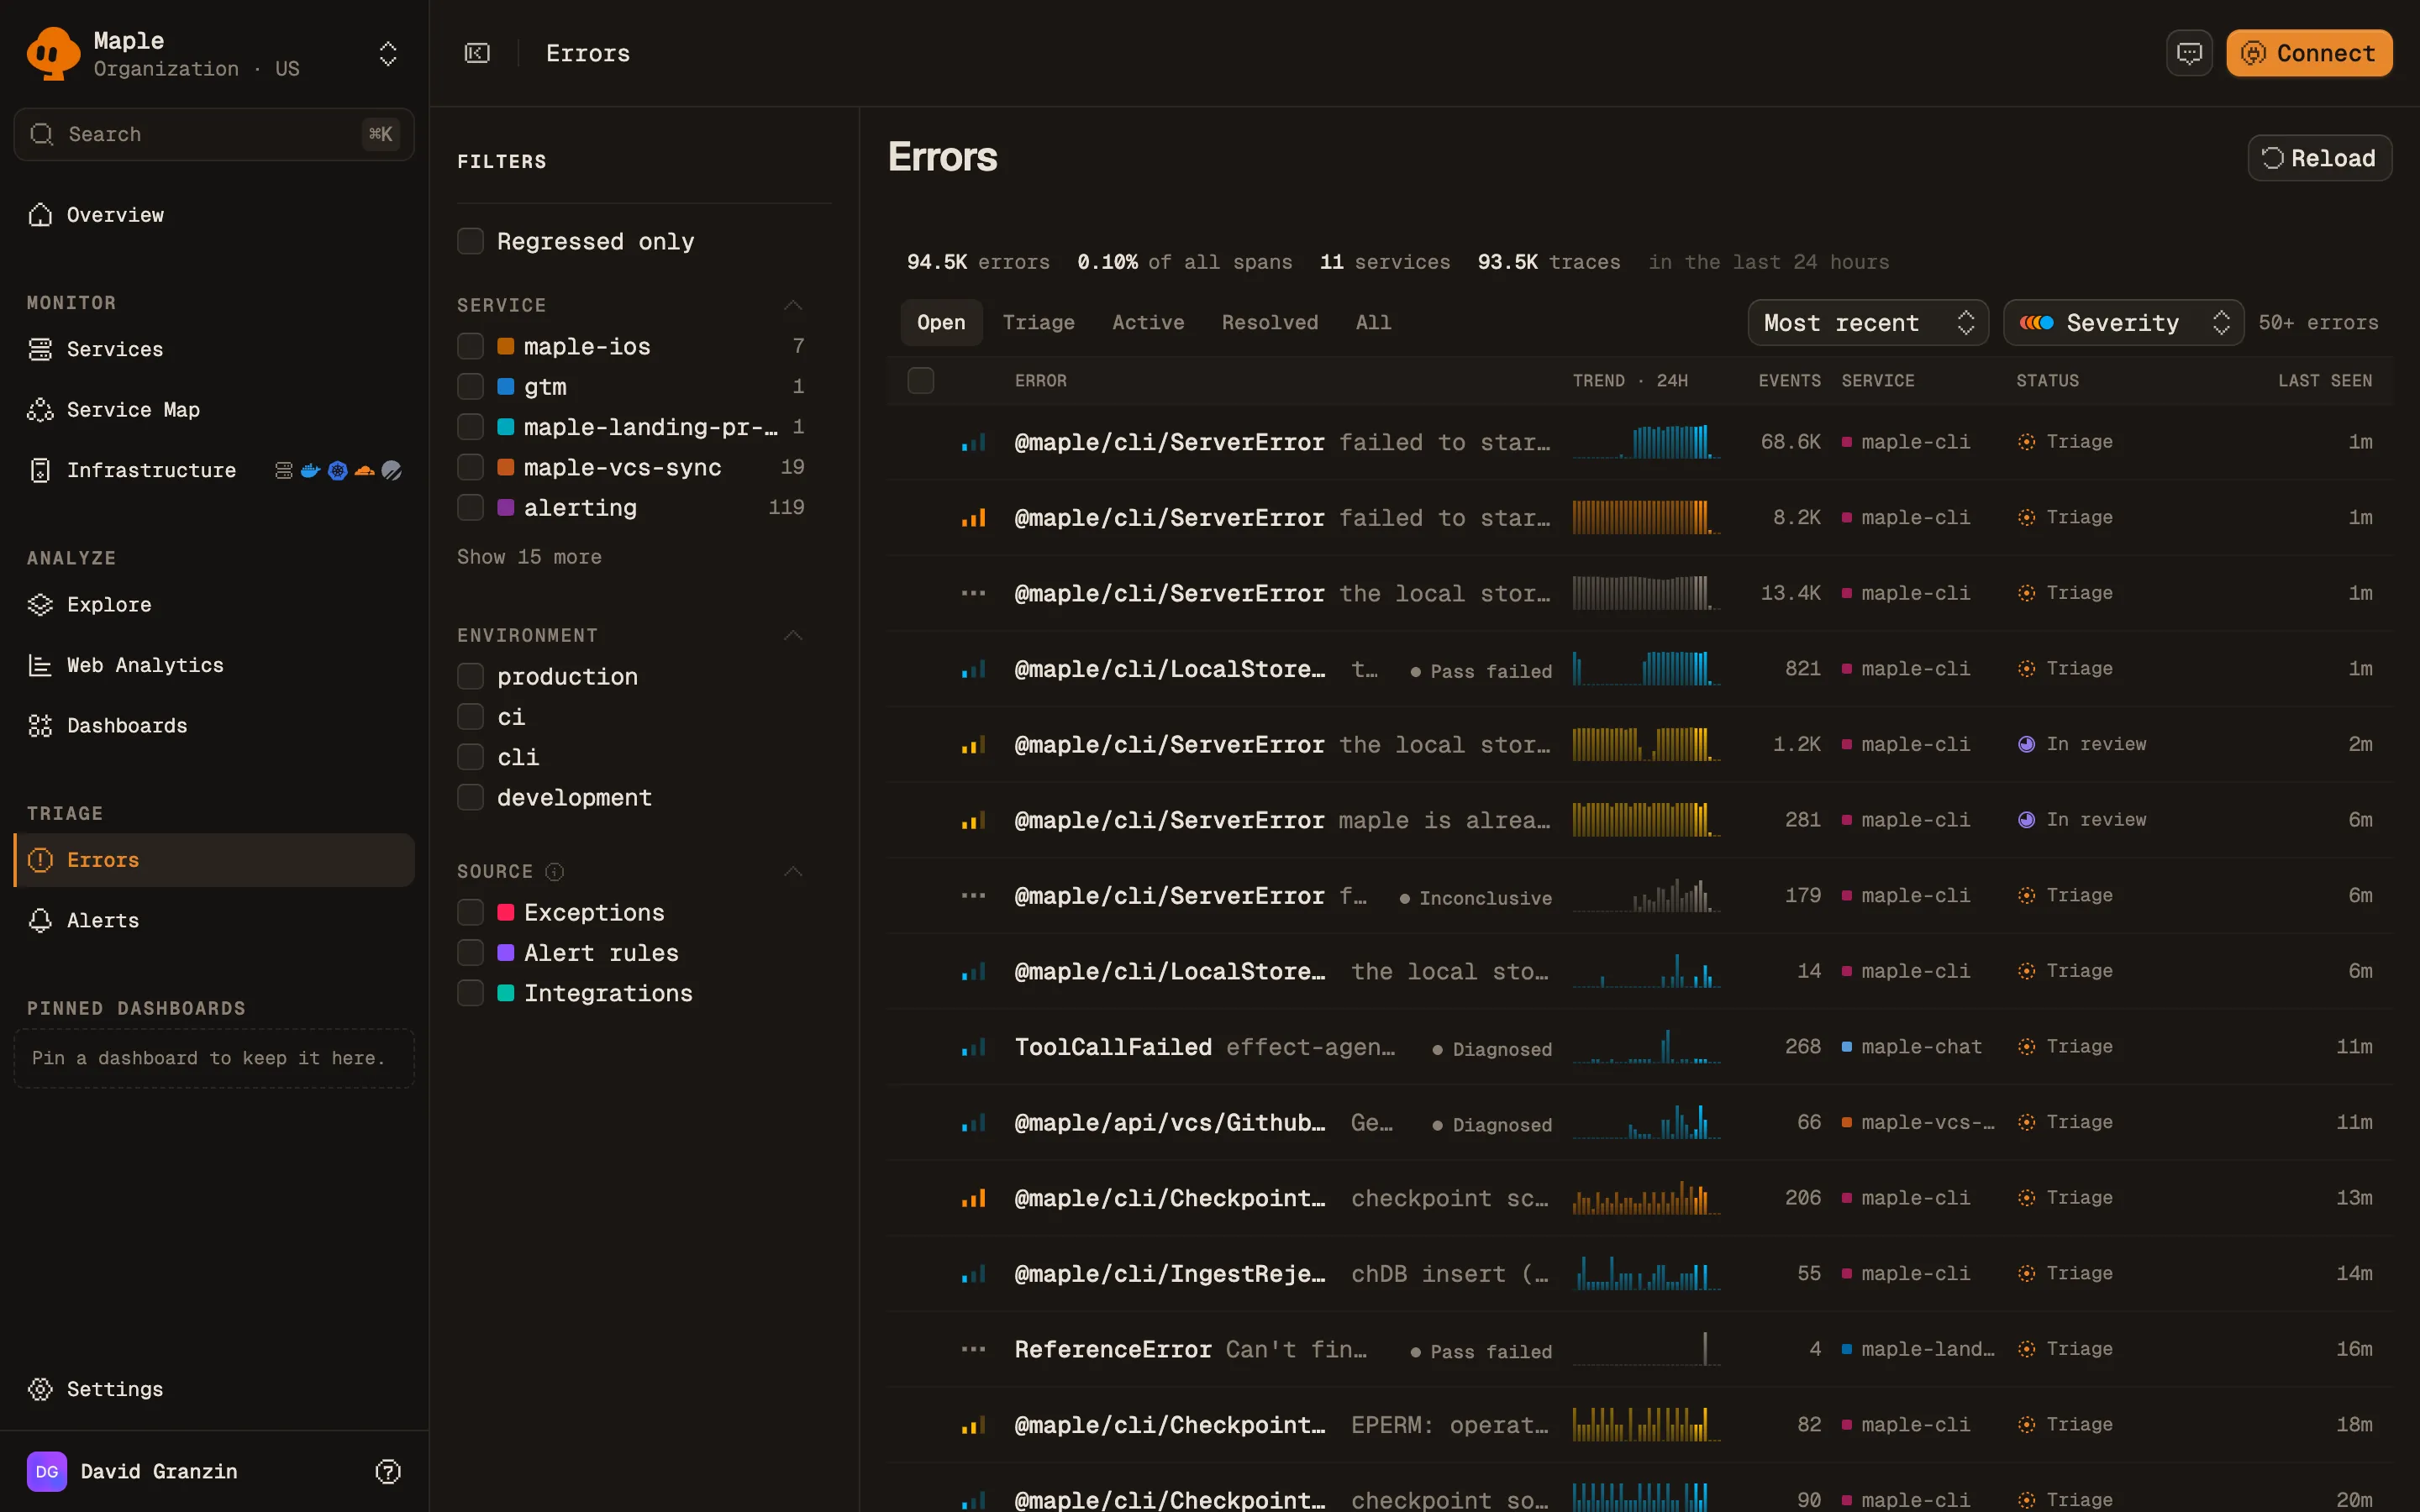Click the info icon next to Source

[555, 872]
